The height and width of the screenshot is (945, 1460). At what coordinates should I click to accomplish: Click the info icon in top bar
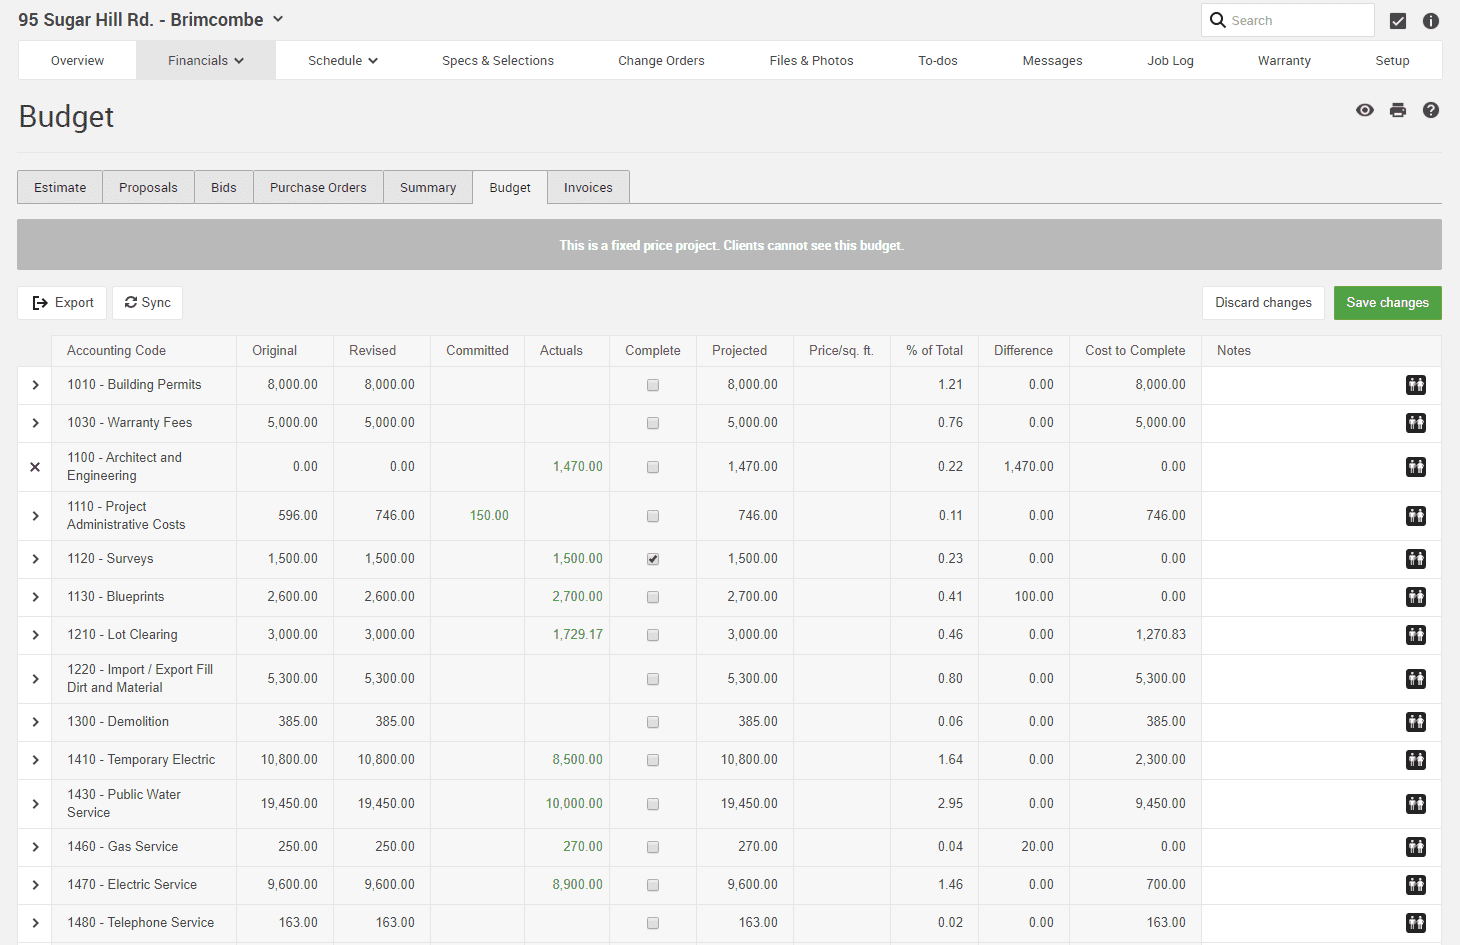1430,21
